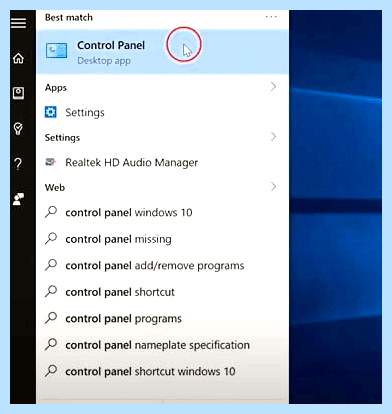This screenshot has height=414, width=392.
Task: Click the Control Panel app icon
Action: 56,50
